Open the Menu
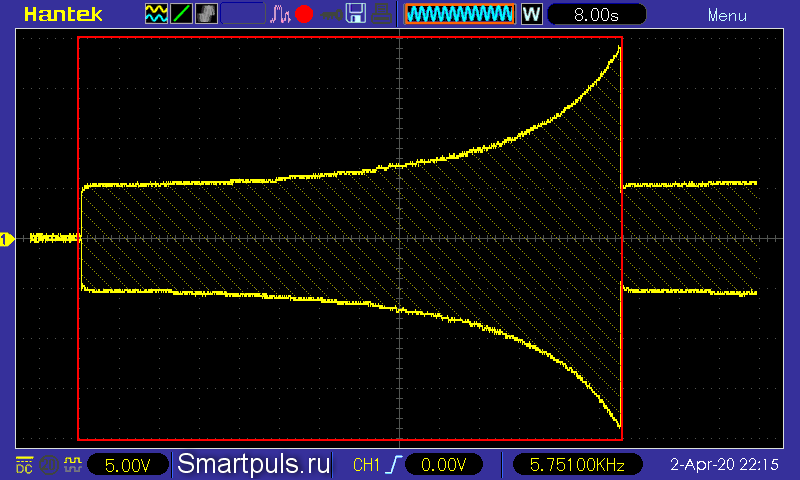 tap(727, 16)
